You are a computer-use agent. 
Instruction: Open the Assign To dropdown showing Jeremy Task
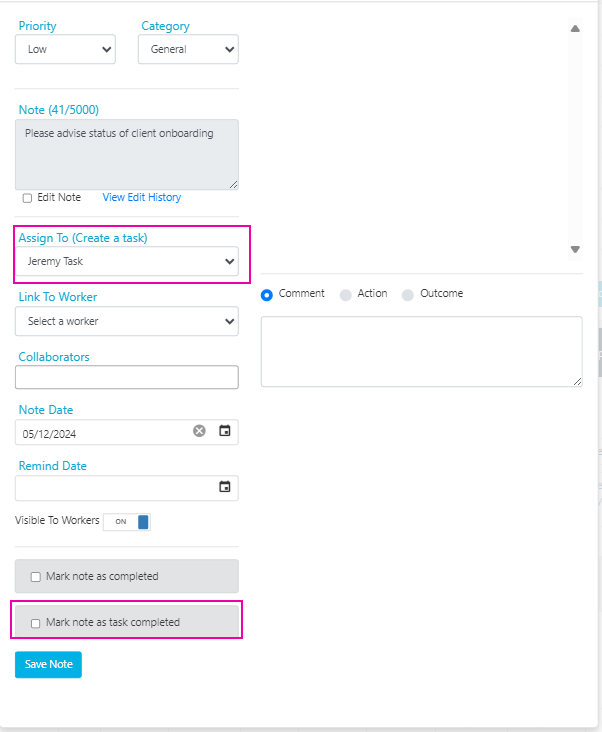[x=126, y=261]
